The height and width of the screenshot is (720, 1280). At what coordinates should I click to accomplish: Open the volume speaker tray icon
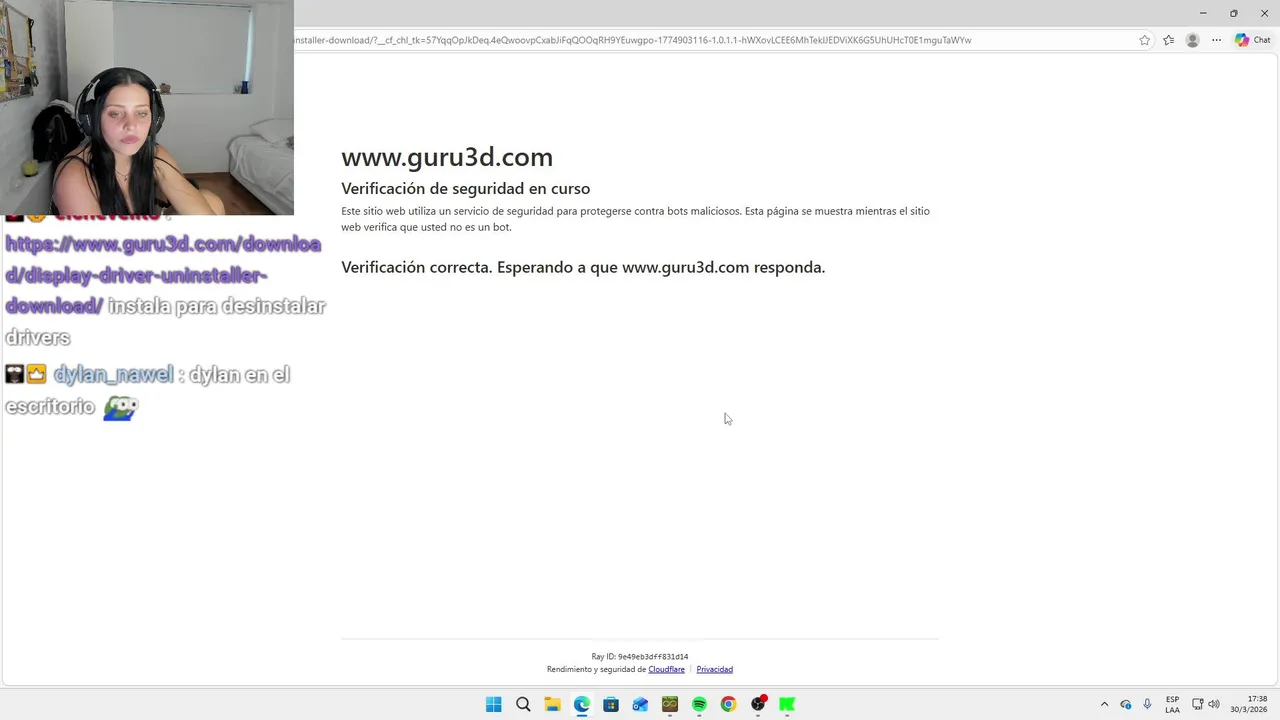click(1214, 704)
